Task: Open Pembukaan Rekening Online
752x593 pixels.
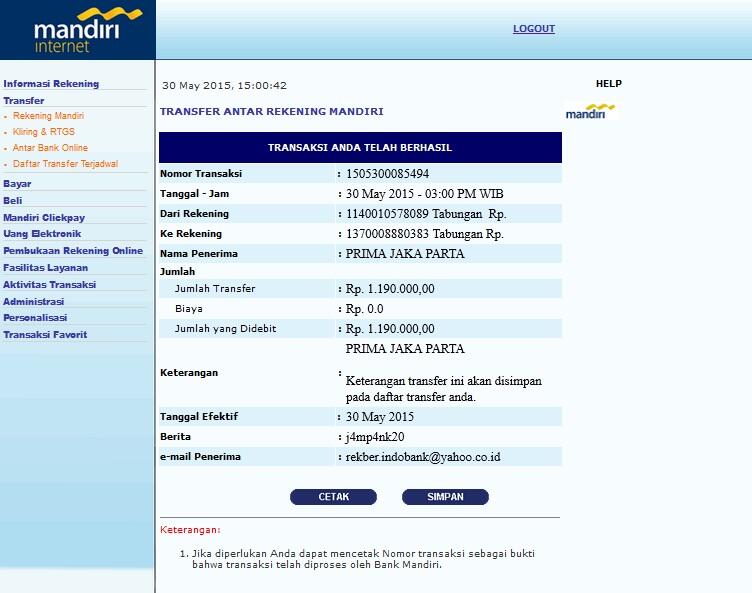Action: click(x=73, y=250)
